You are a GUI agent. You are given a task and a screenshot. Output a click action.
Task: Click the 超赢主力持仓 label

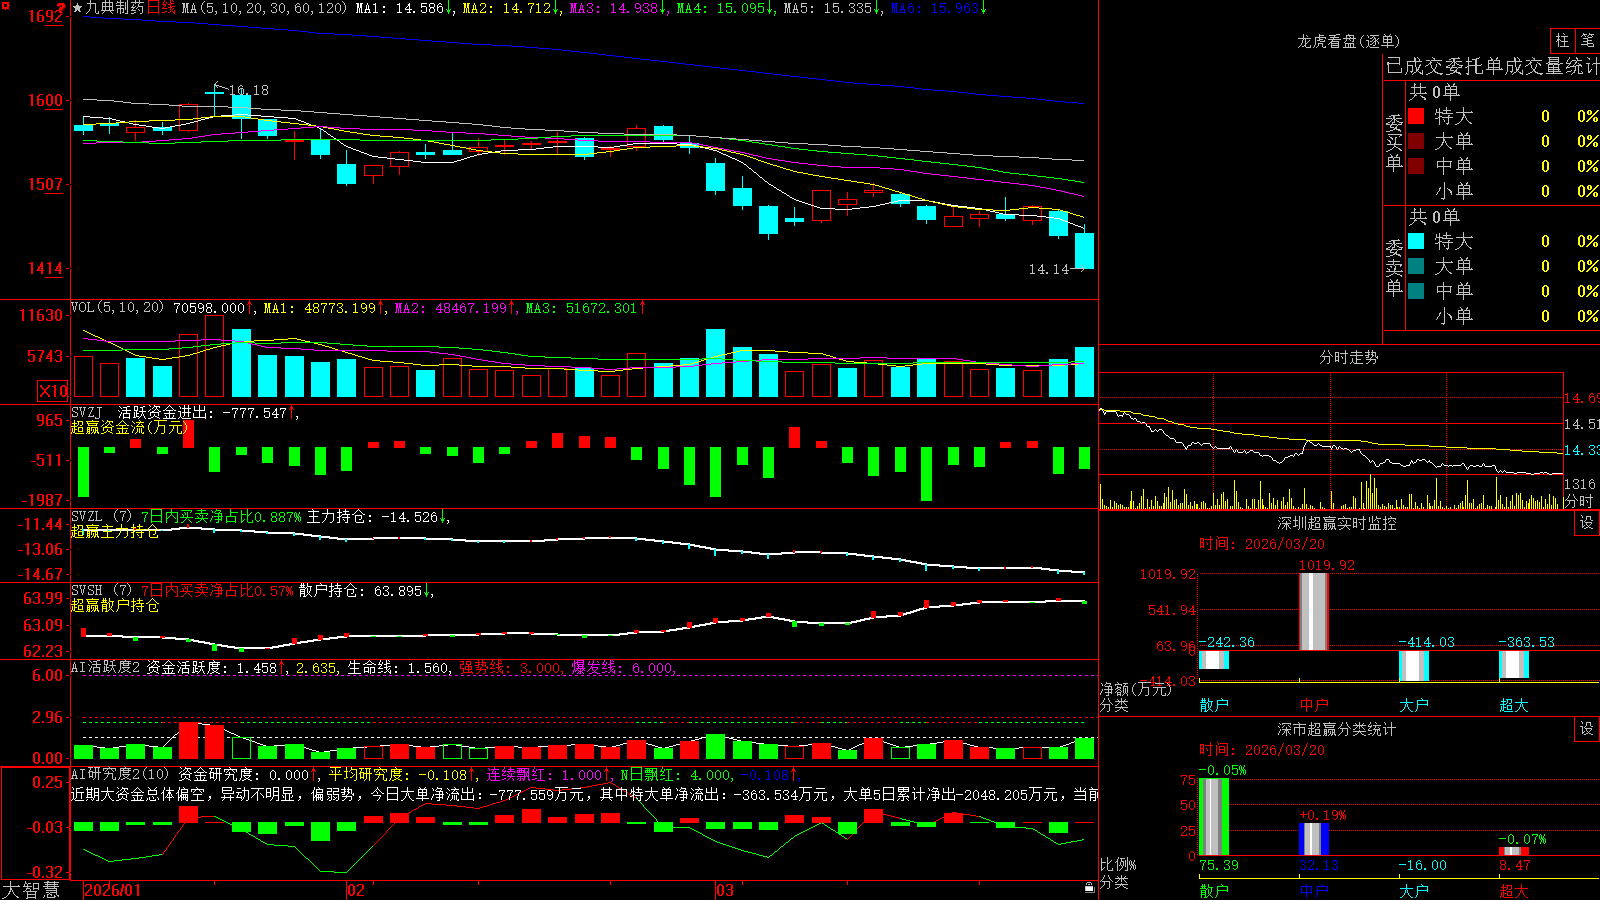115,531
